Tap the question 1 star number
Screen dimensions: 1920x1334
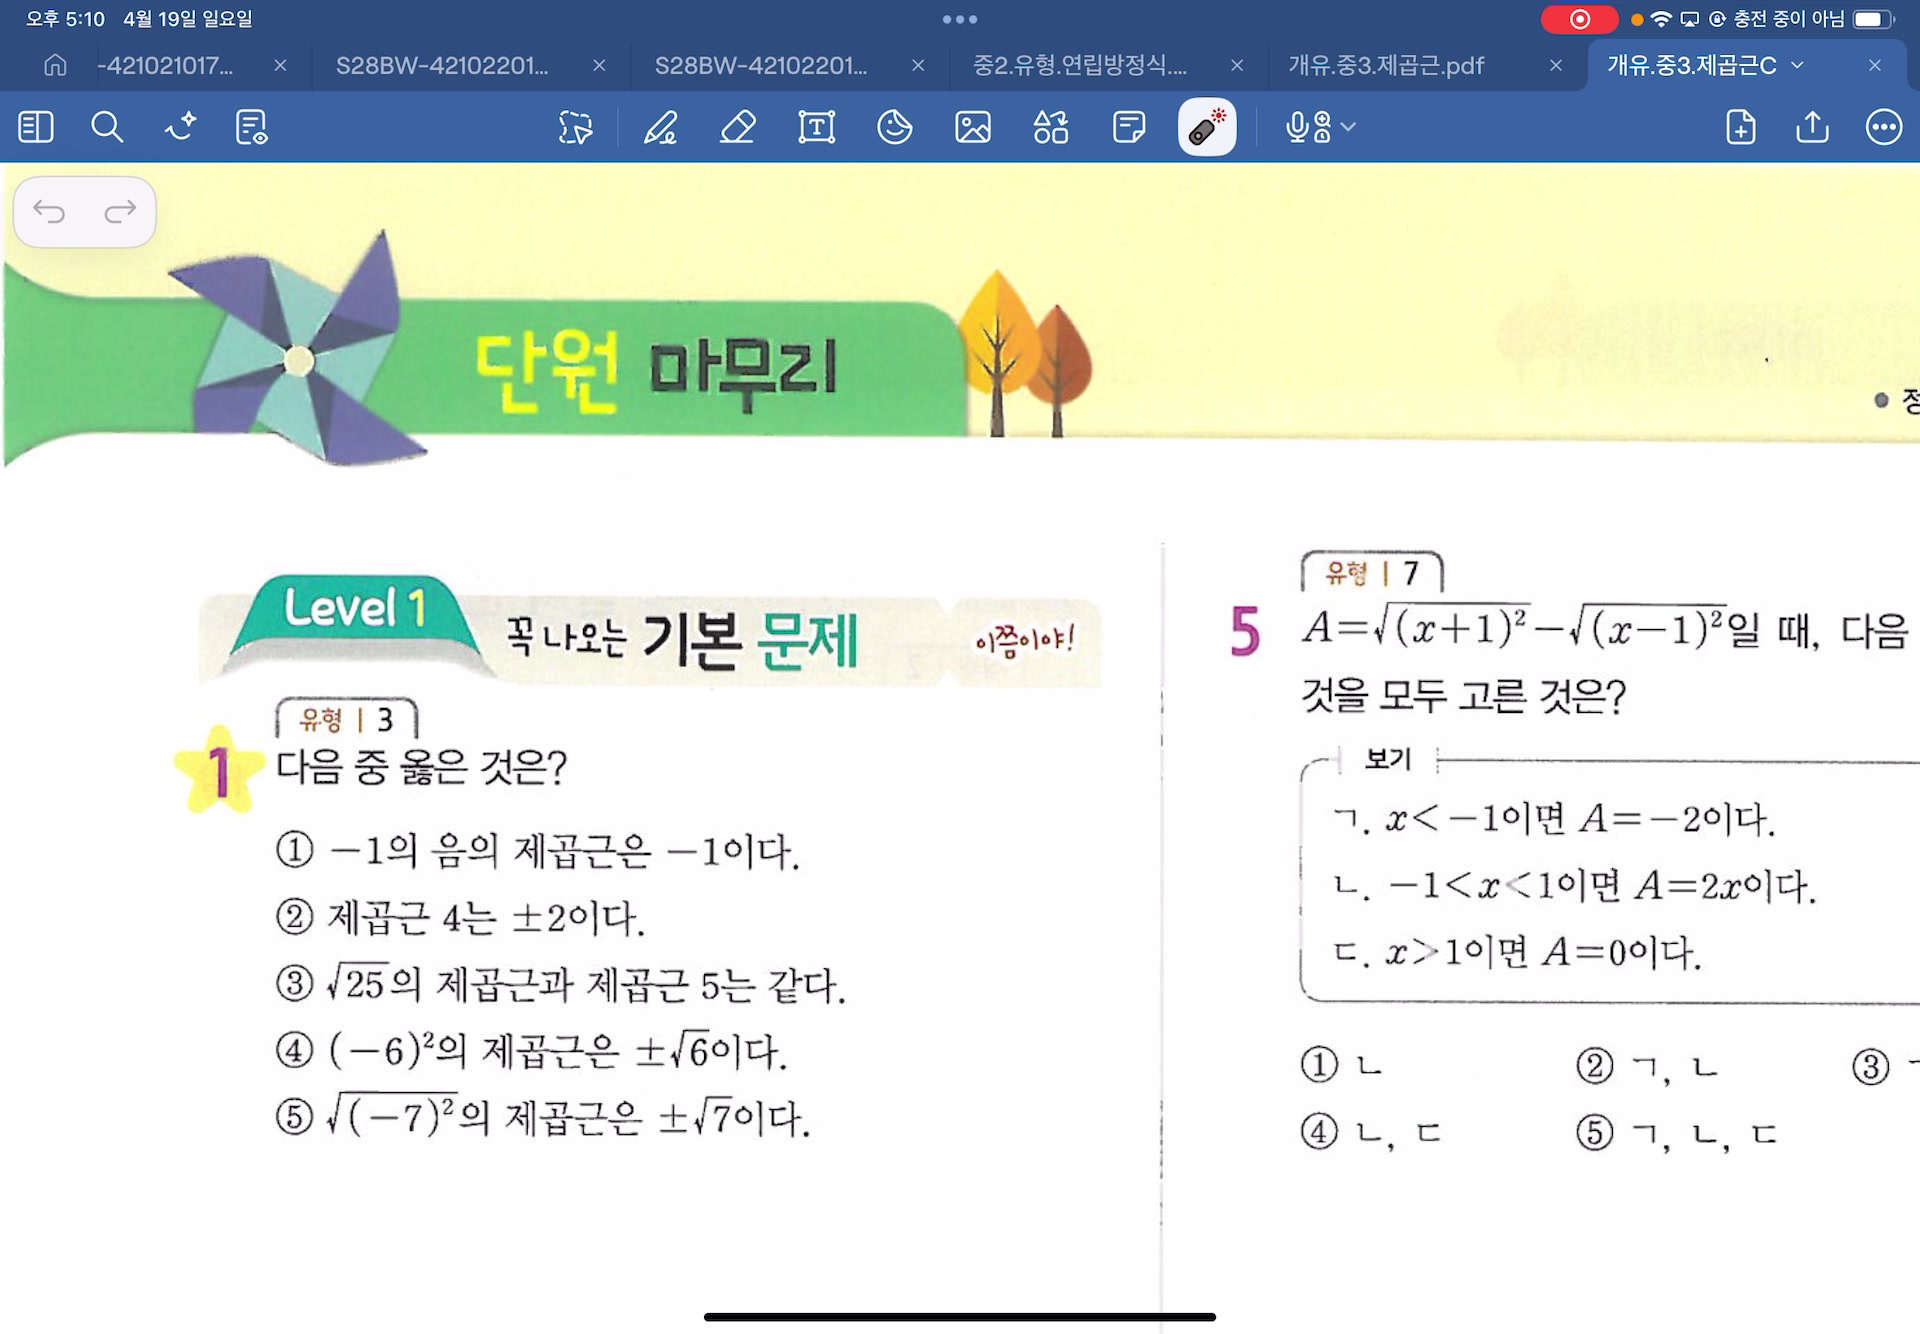tap(219, 771)
